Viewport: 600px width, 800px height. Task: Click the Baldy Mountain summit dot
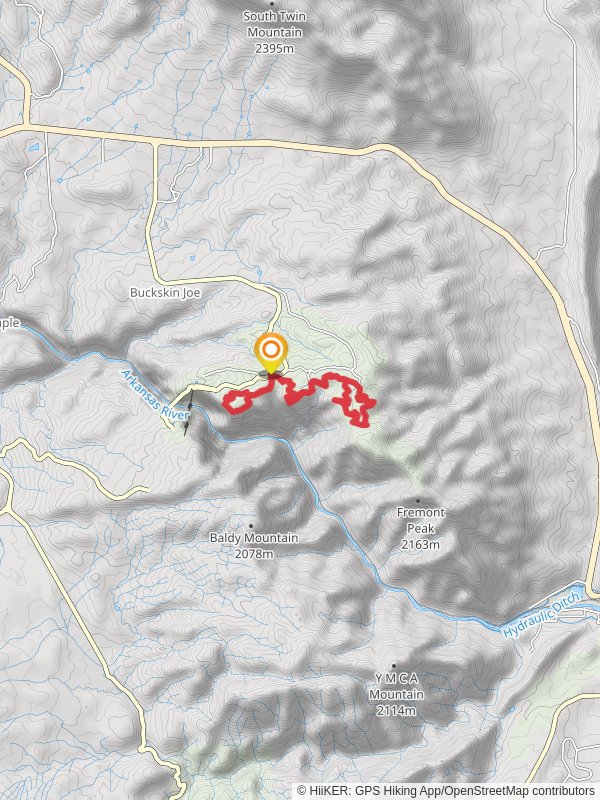251,526
